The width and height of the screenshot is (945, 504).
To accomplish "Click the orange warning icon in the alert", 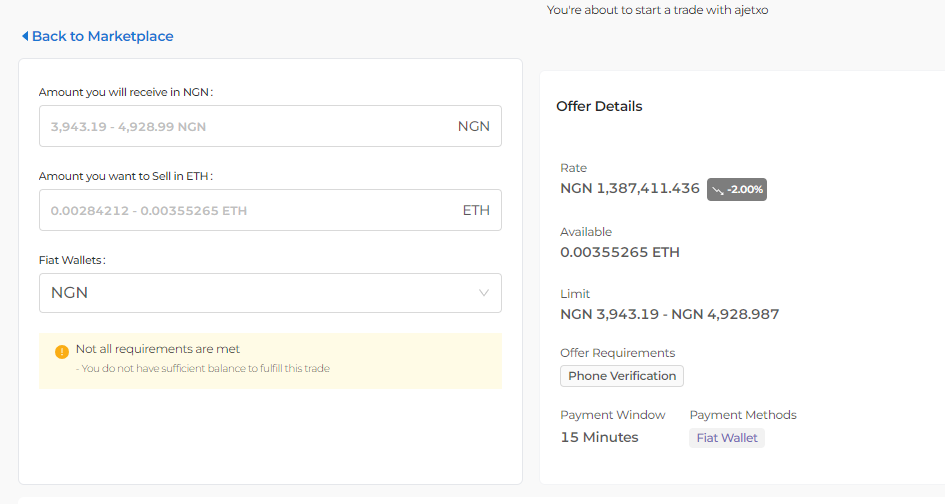I will coord(62,351).
